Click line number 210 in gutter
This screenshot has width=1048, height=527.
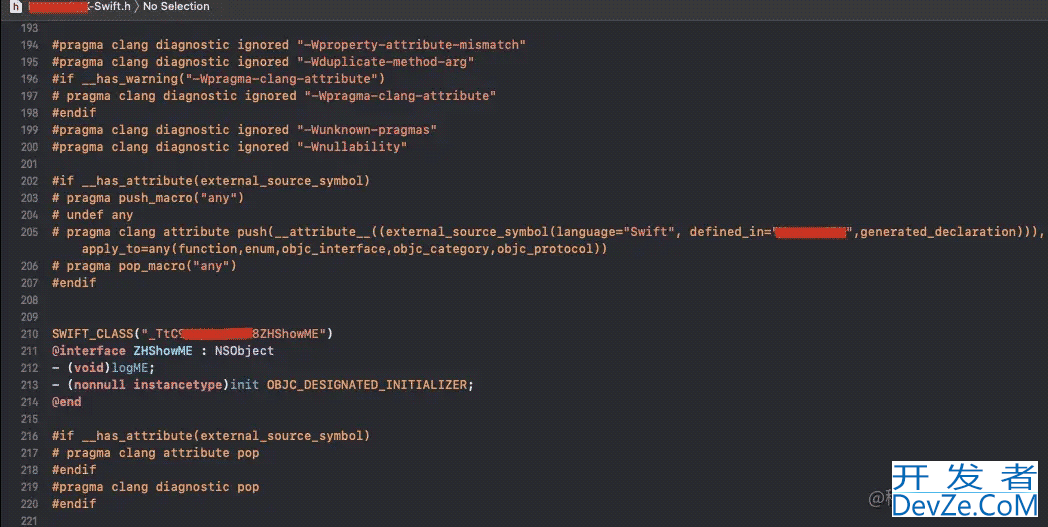(x=29, y=334)
